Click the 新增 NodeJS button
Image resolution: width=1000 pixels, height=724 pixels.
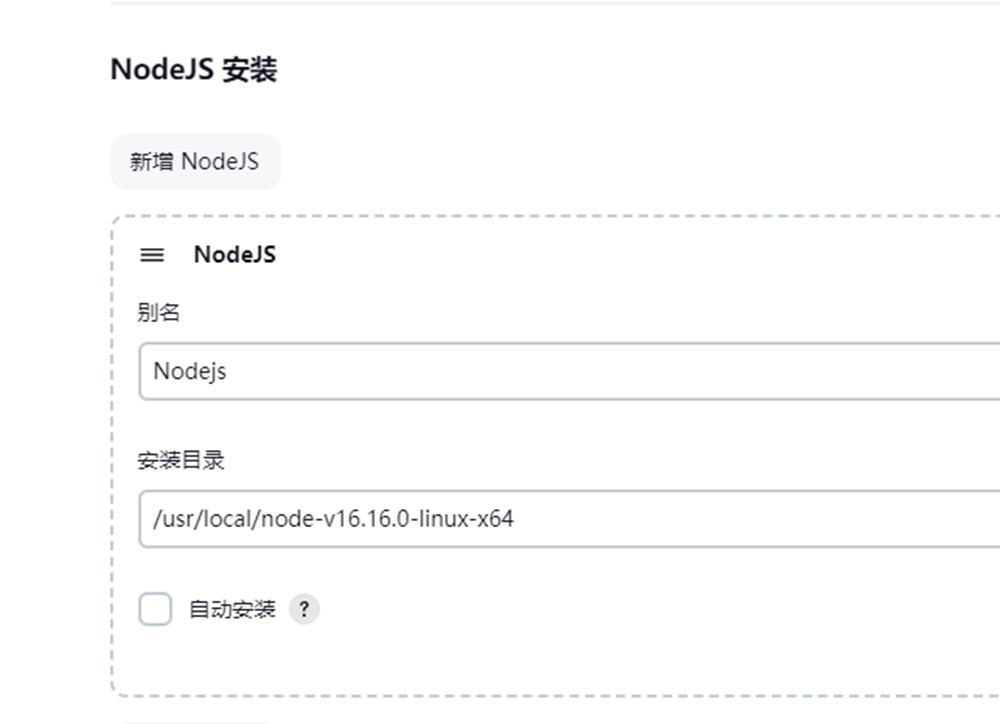pyautogui.click(x=195, y=161)
